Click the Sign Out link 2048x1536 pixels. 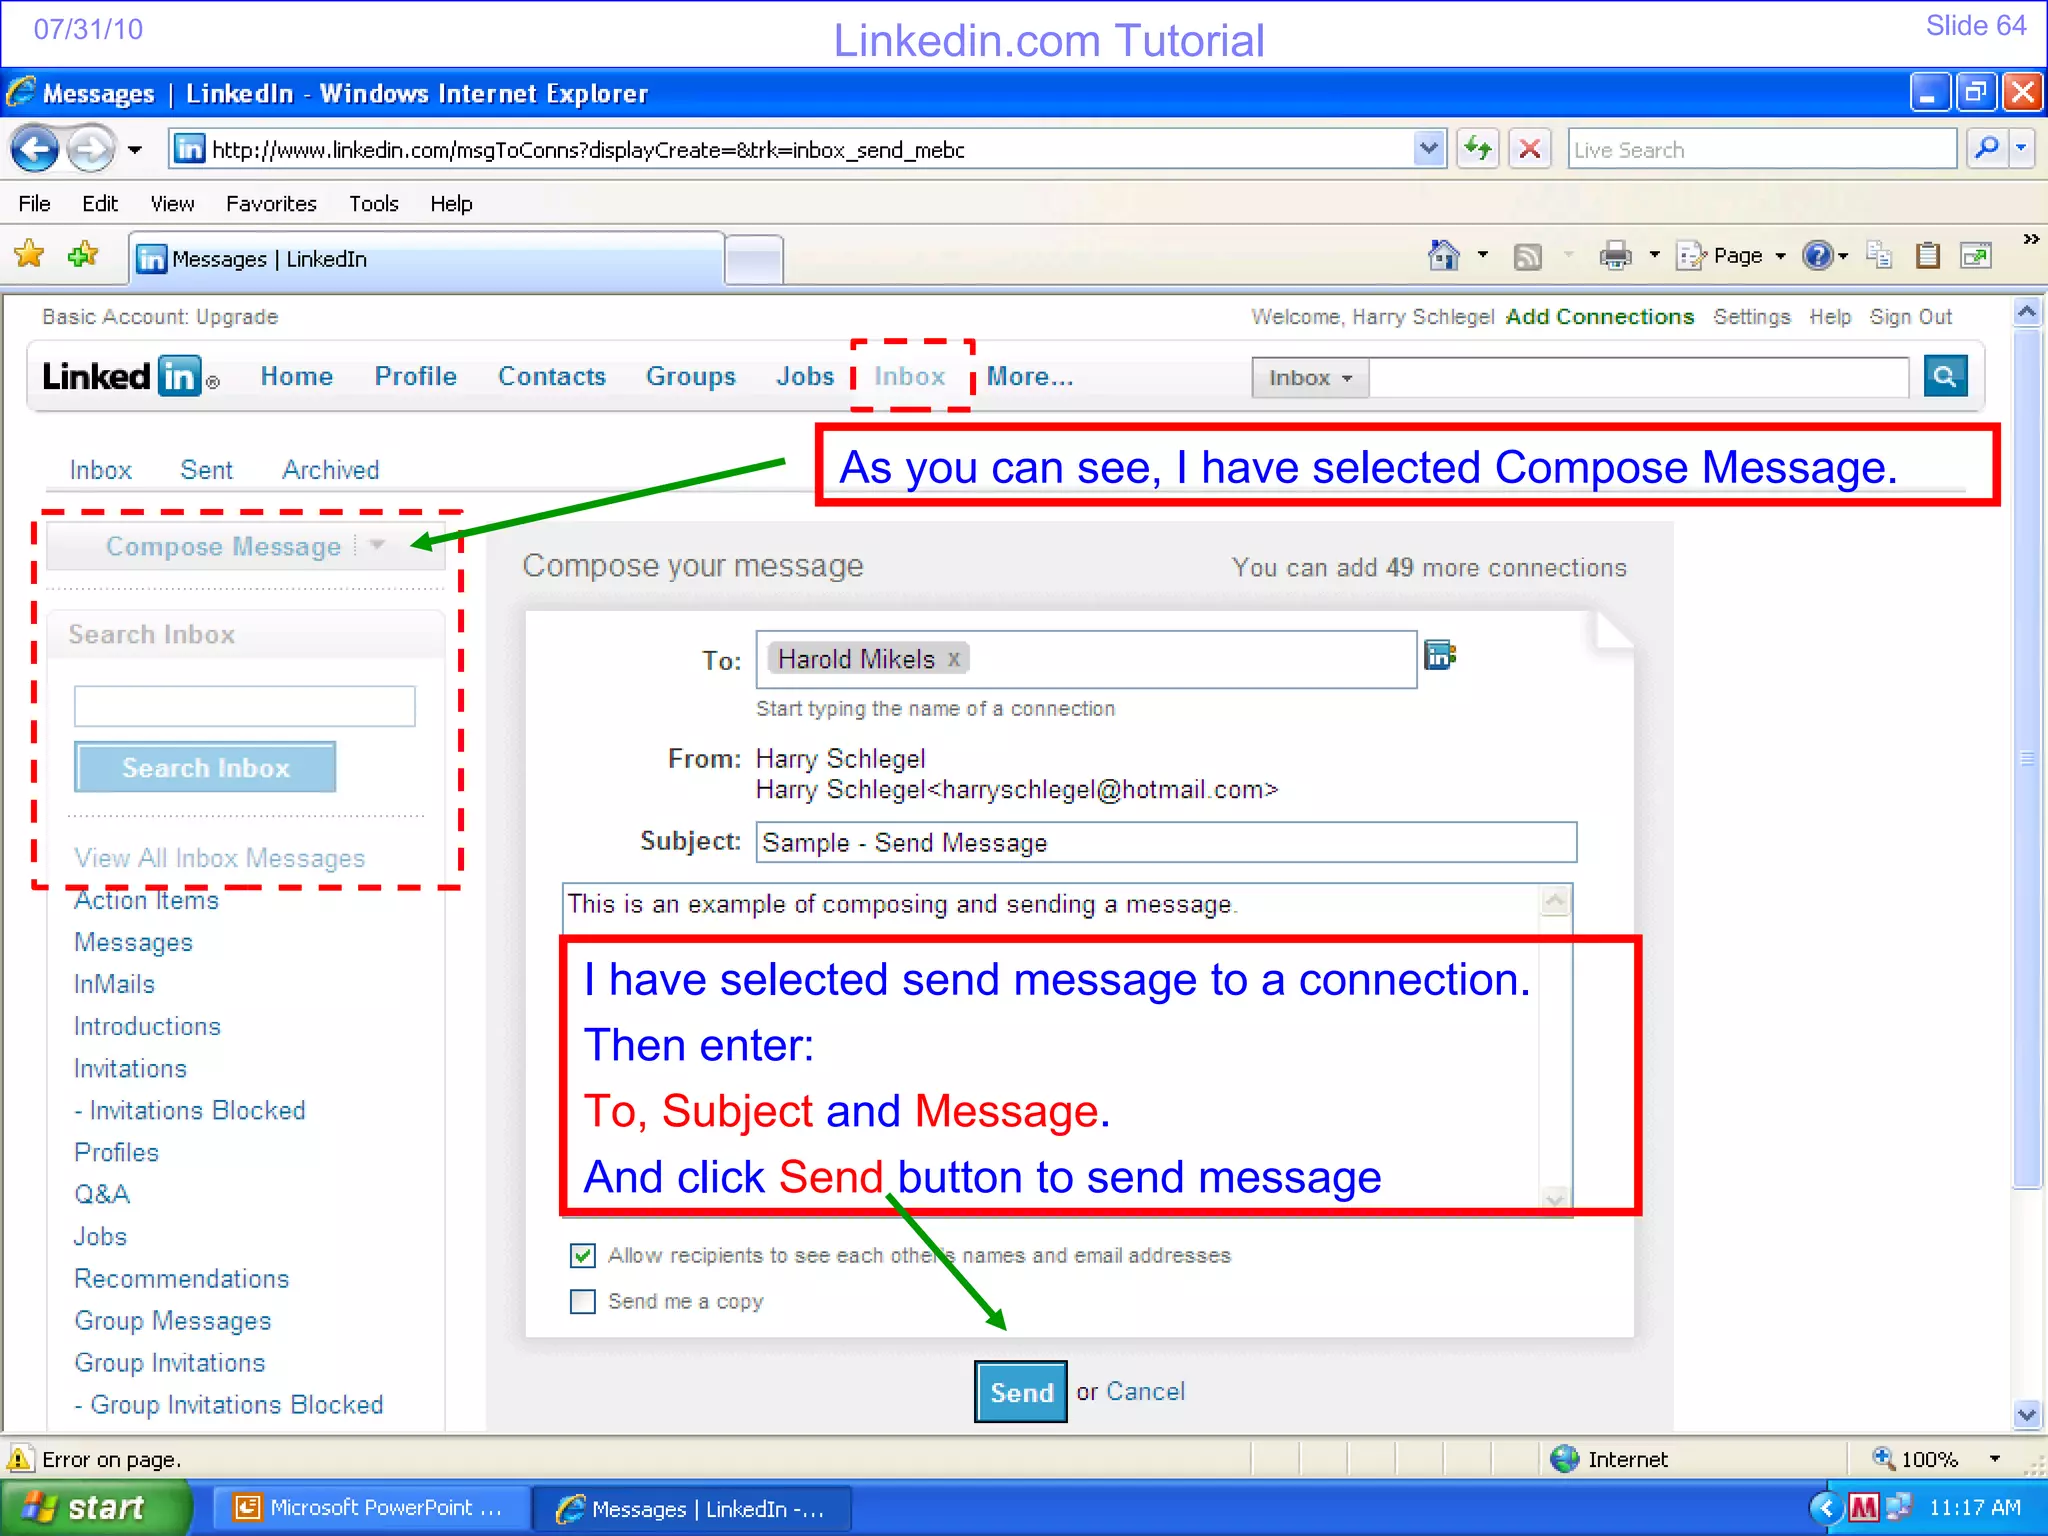coord(1911,317)
